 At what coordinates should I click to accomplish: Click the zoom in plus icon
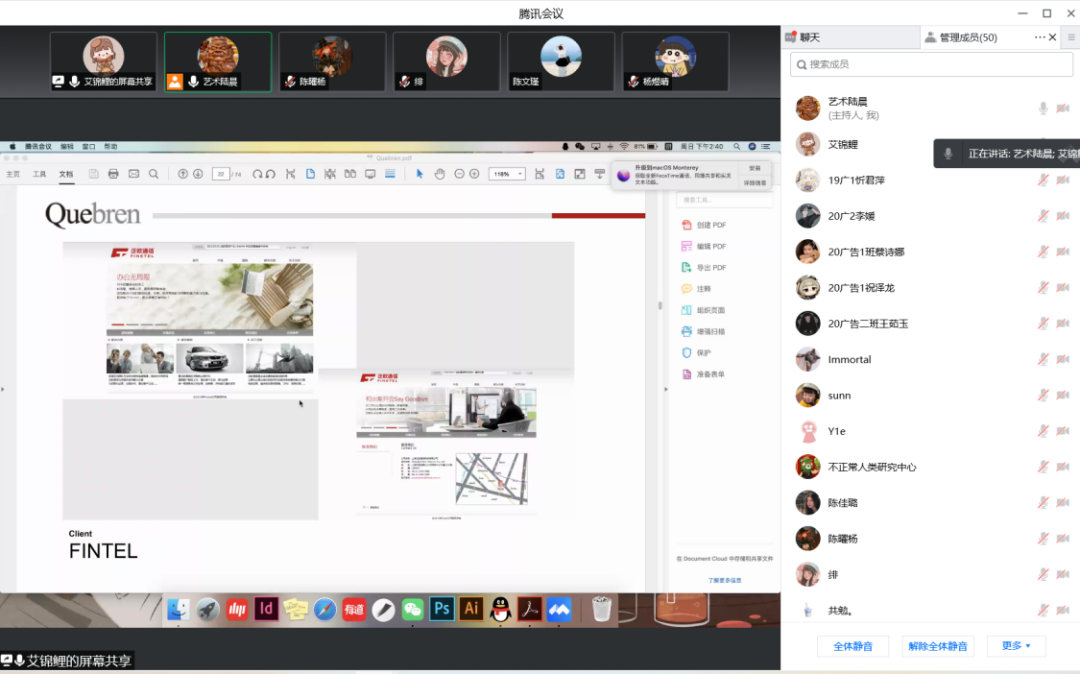(x=474, y=174)
